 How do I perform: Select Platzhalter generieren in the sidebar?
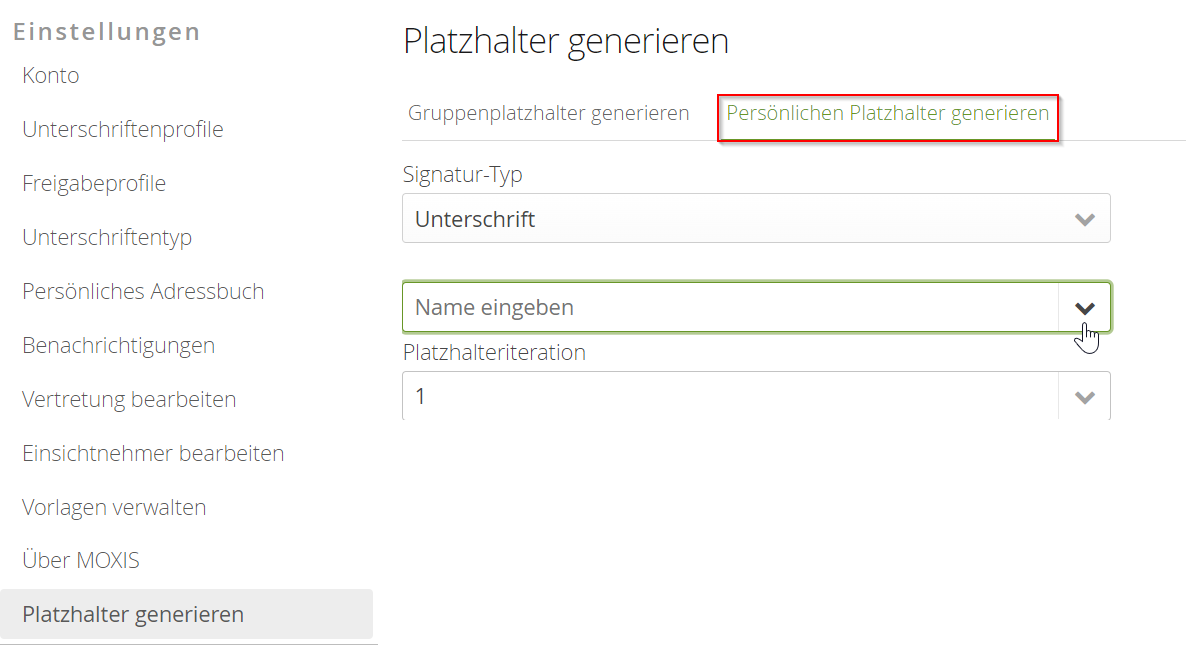133,614
